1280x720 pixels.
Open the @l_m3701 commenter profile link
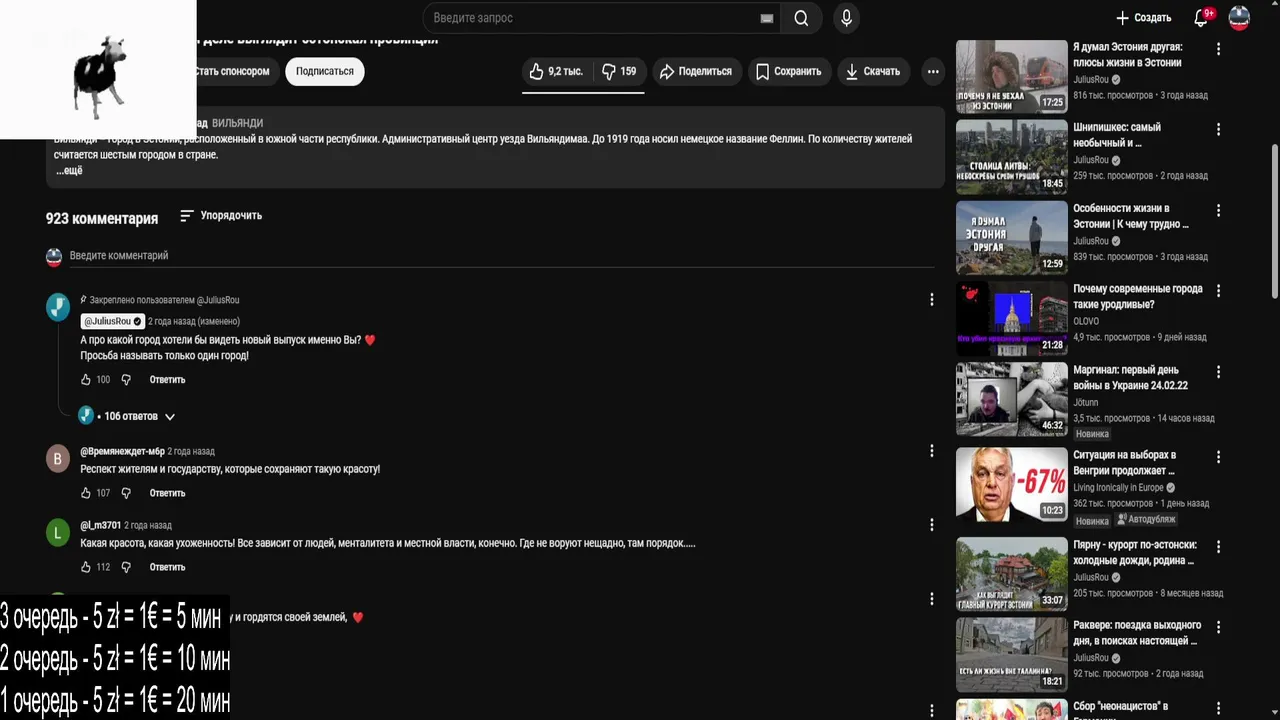pos(100,525)
